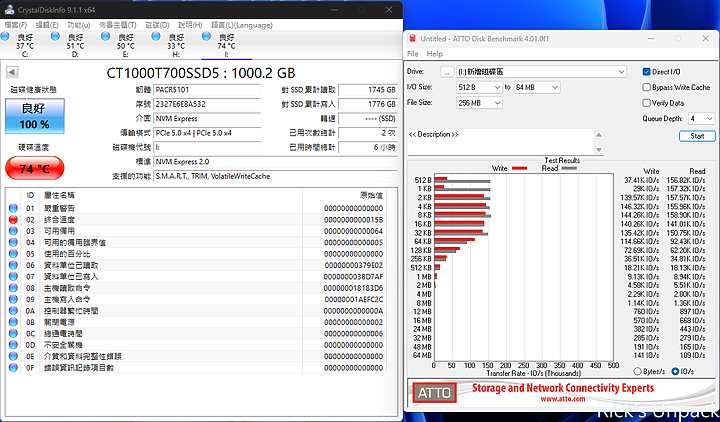Select drive H: status orb at 33 °C

156,36
